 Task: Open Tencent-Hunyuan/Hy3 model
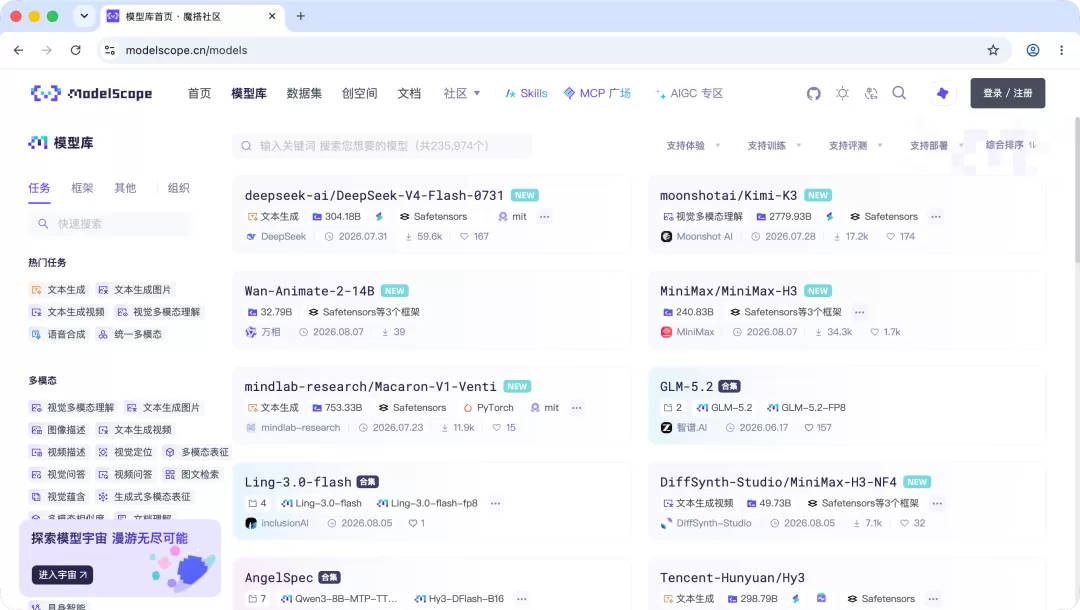pyautogui.click(x=732, y=578)
